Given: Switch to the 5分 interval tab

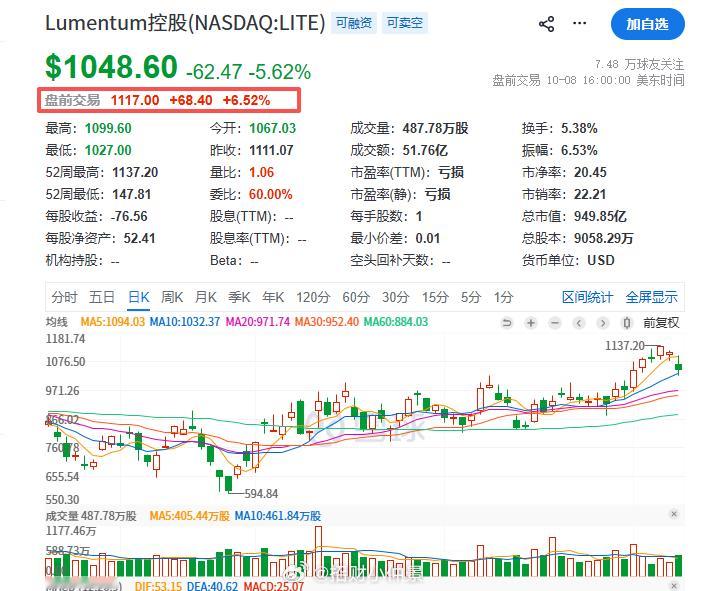Looking at the screenshot, I should point(471,297).
